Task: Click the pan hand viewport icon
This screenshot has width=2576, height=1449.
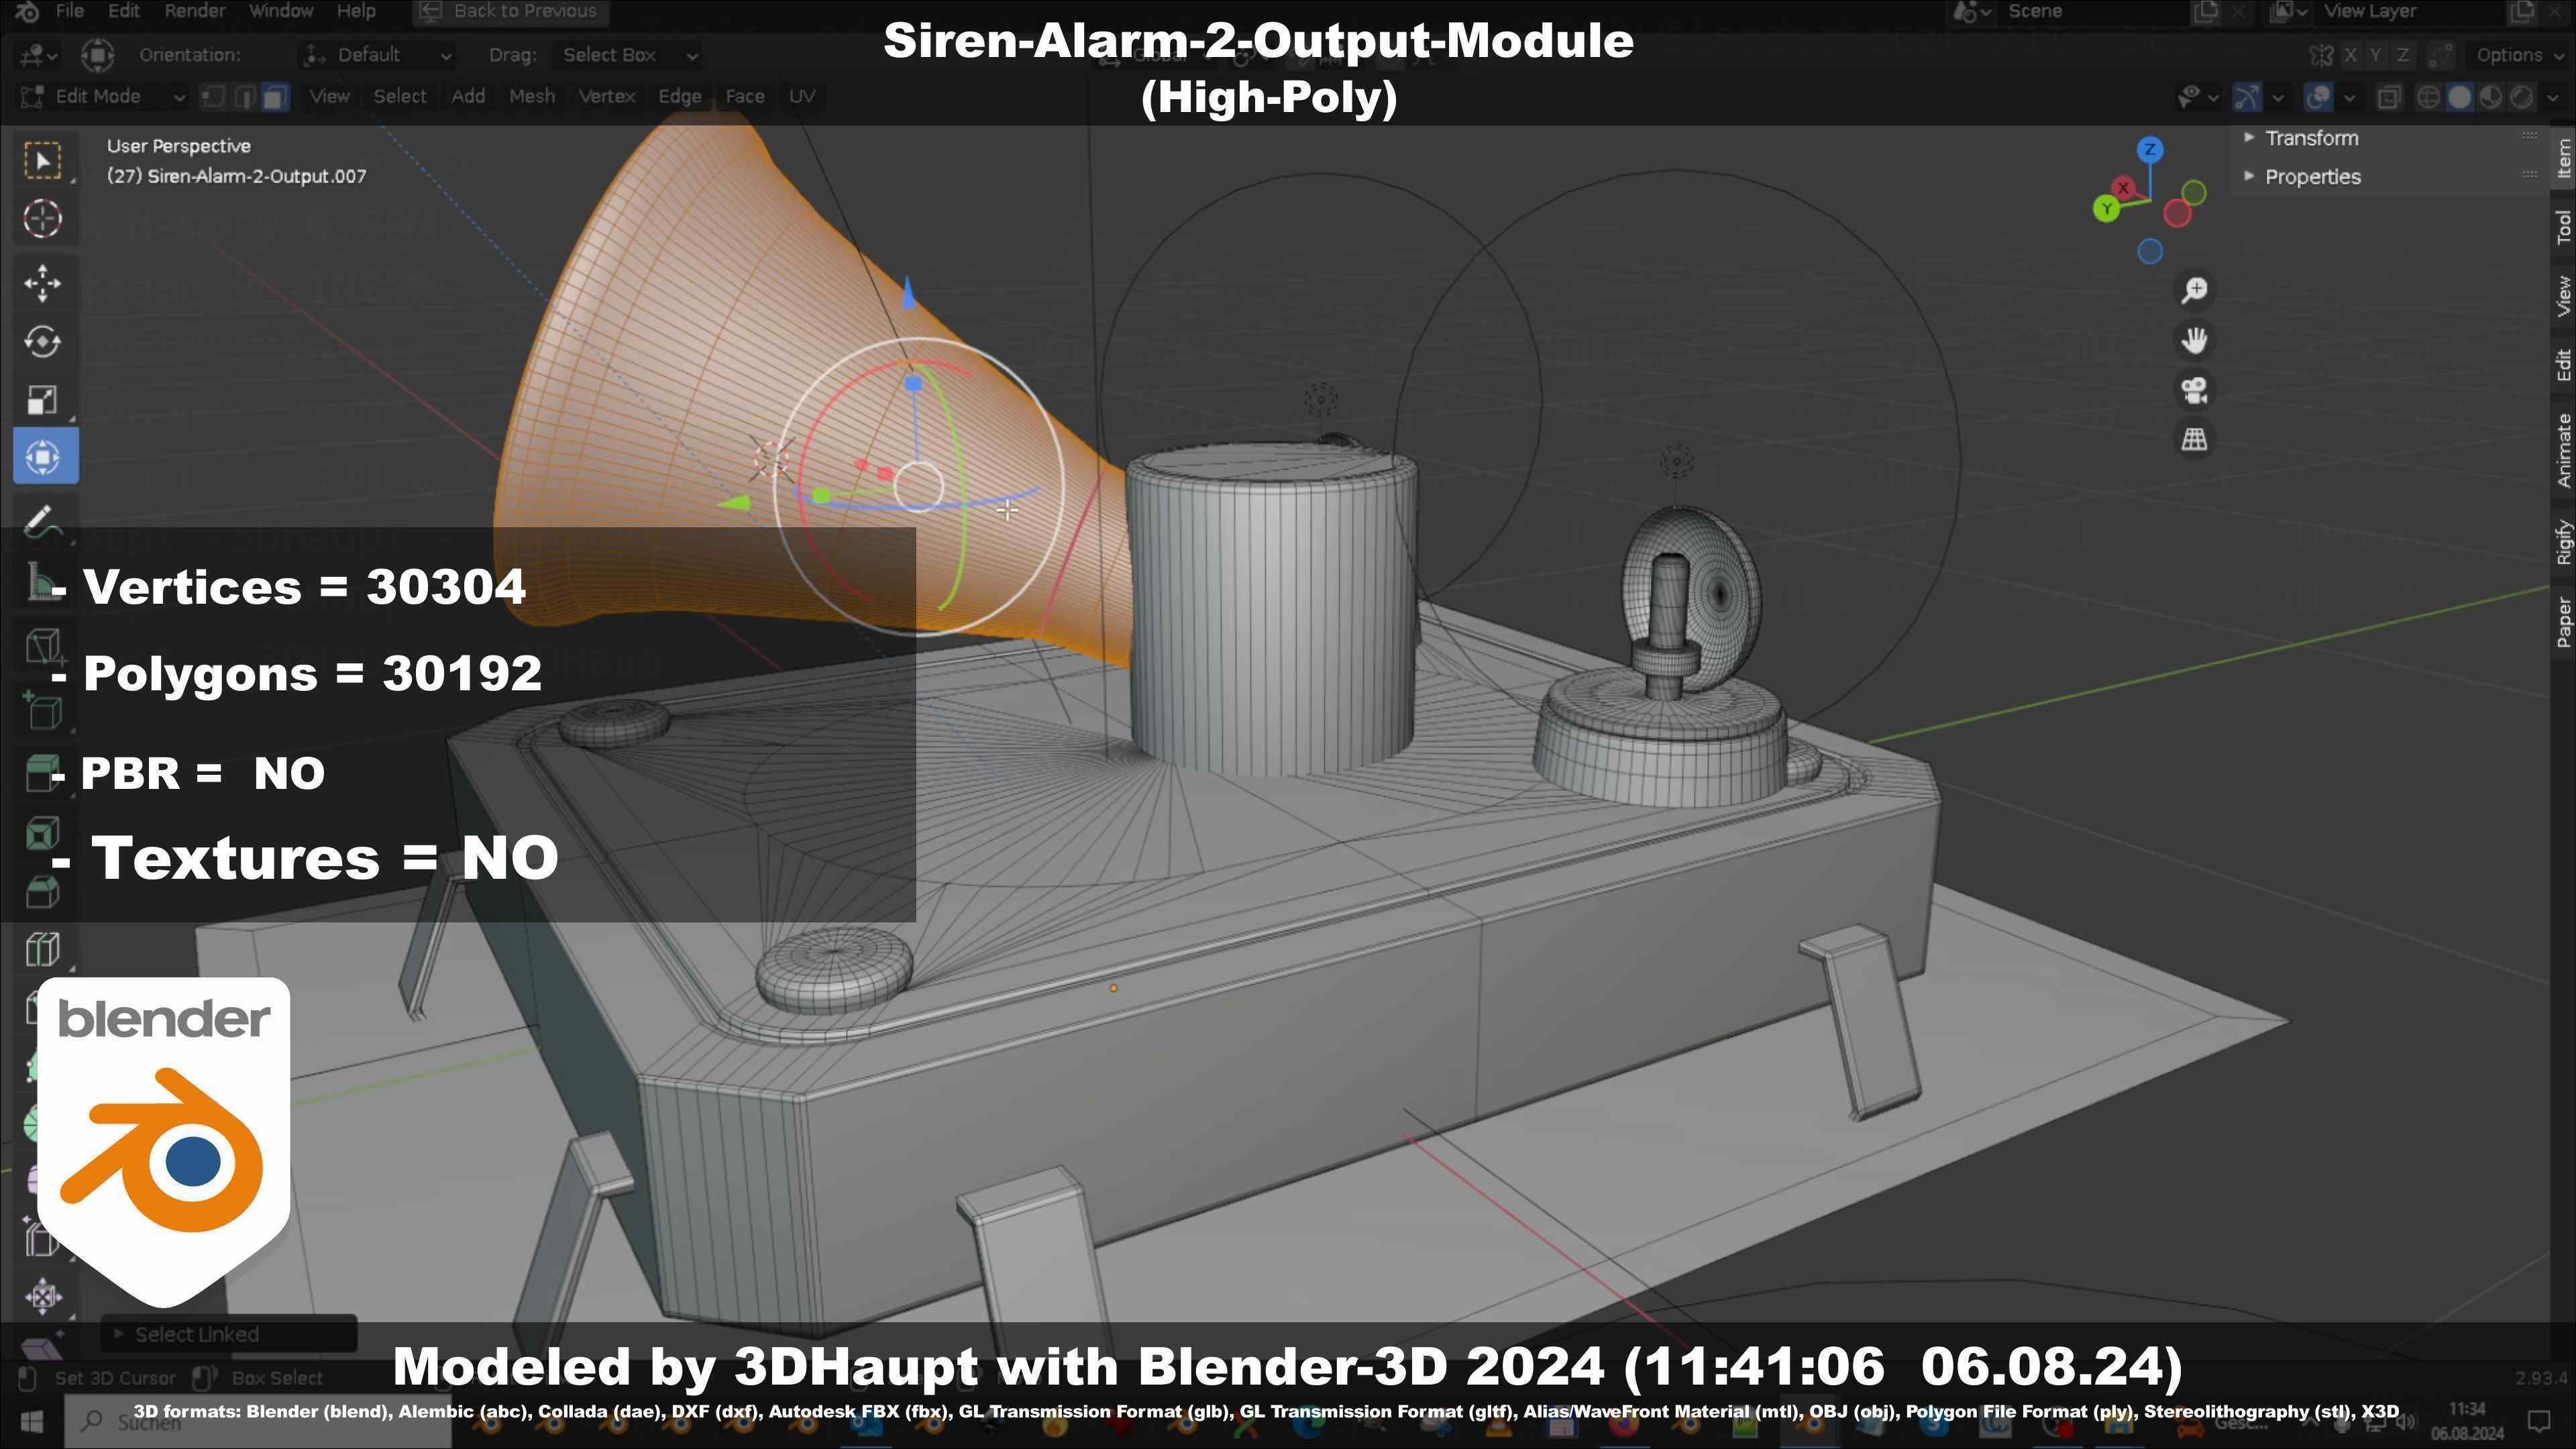Action: point(2194,340)
